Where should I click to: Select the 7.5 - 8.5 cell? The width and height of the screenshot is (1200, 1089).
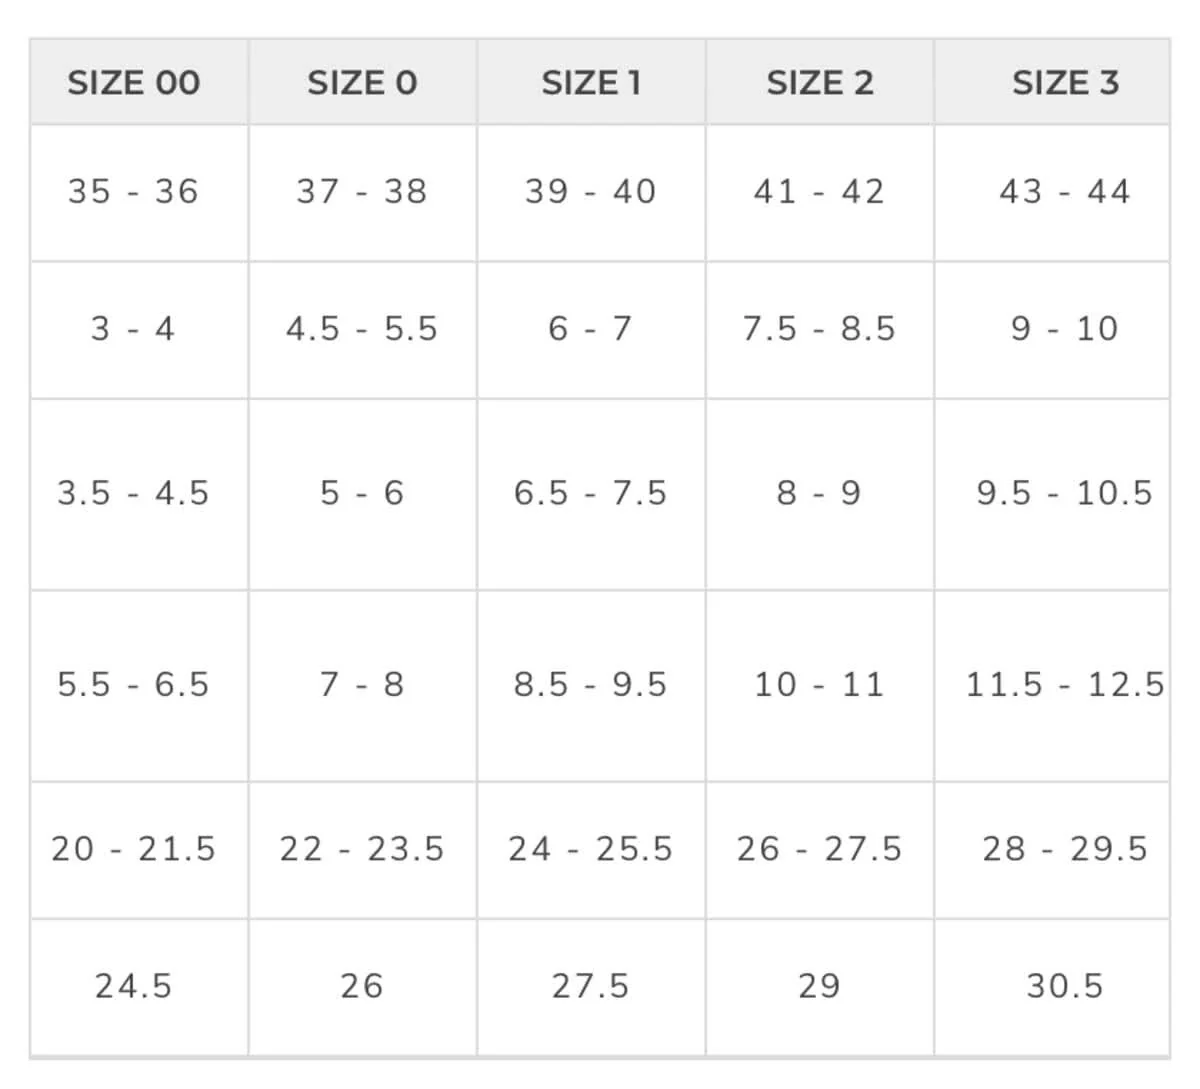(820, 329)
